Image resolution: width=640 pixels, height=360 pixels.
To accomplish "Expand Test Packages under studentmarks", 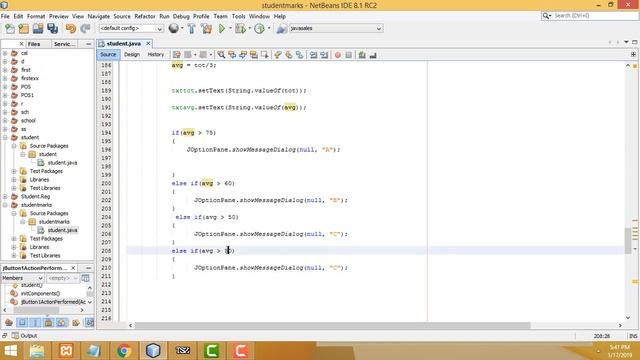I will [14, 239].
